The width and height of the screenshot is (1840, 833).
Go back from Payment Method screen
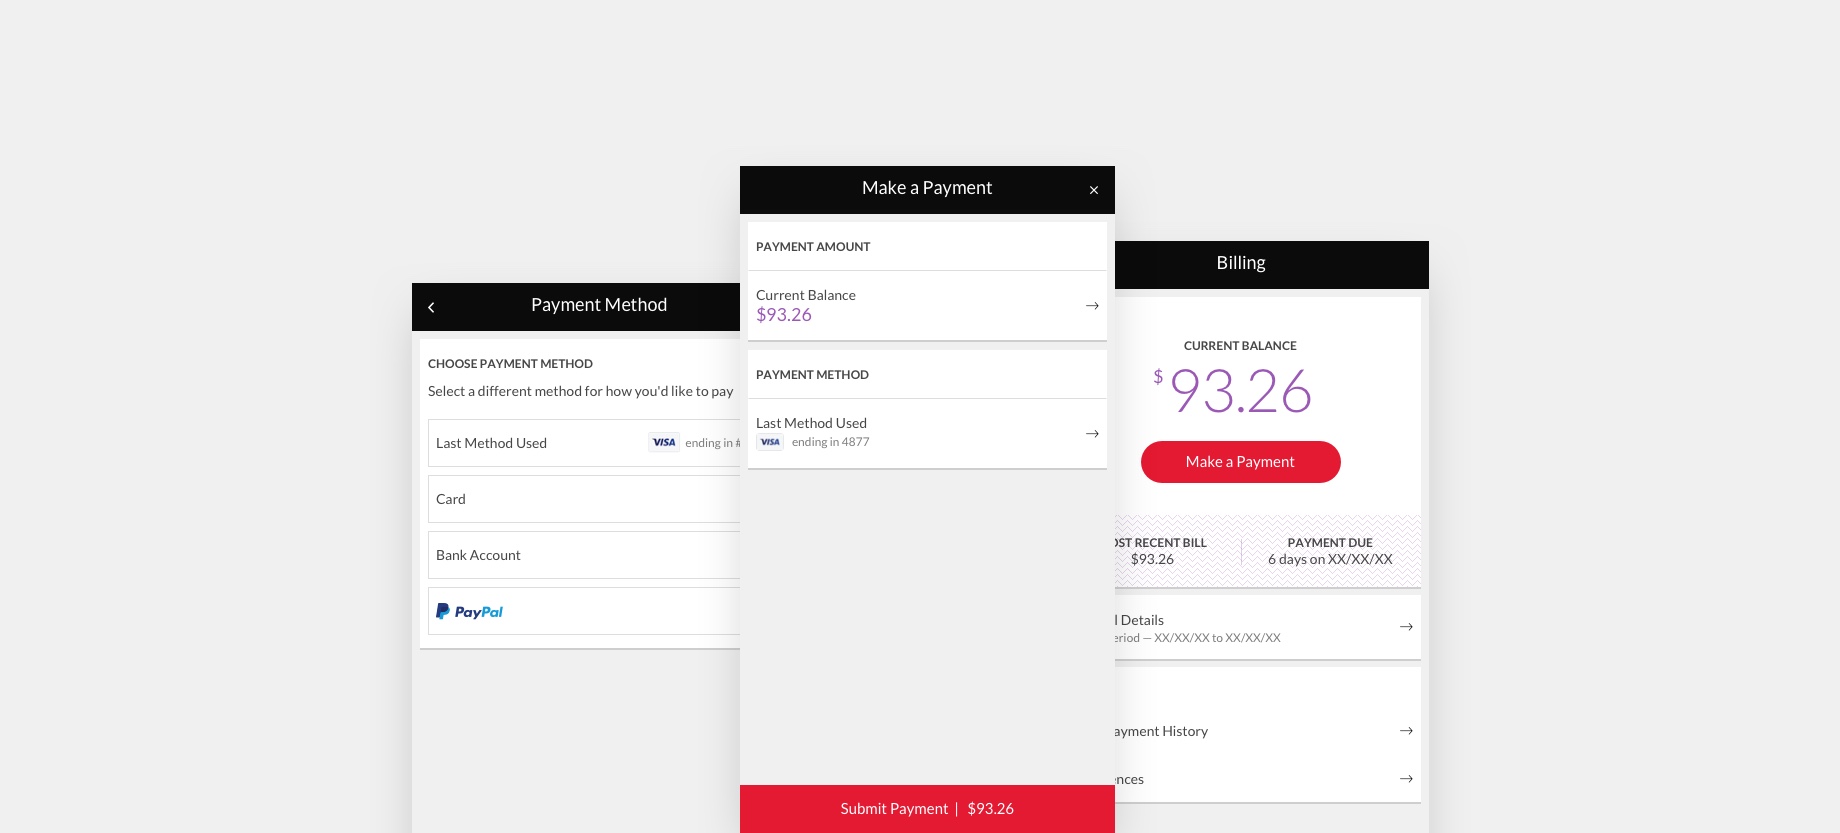(x=431, y=307)
